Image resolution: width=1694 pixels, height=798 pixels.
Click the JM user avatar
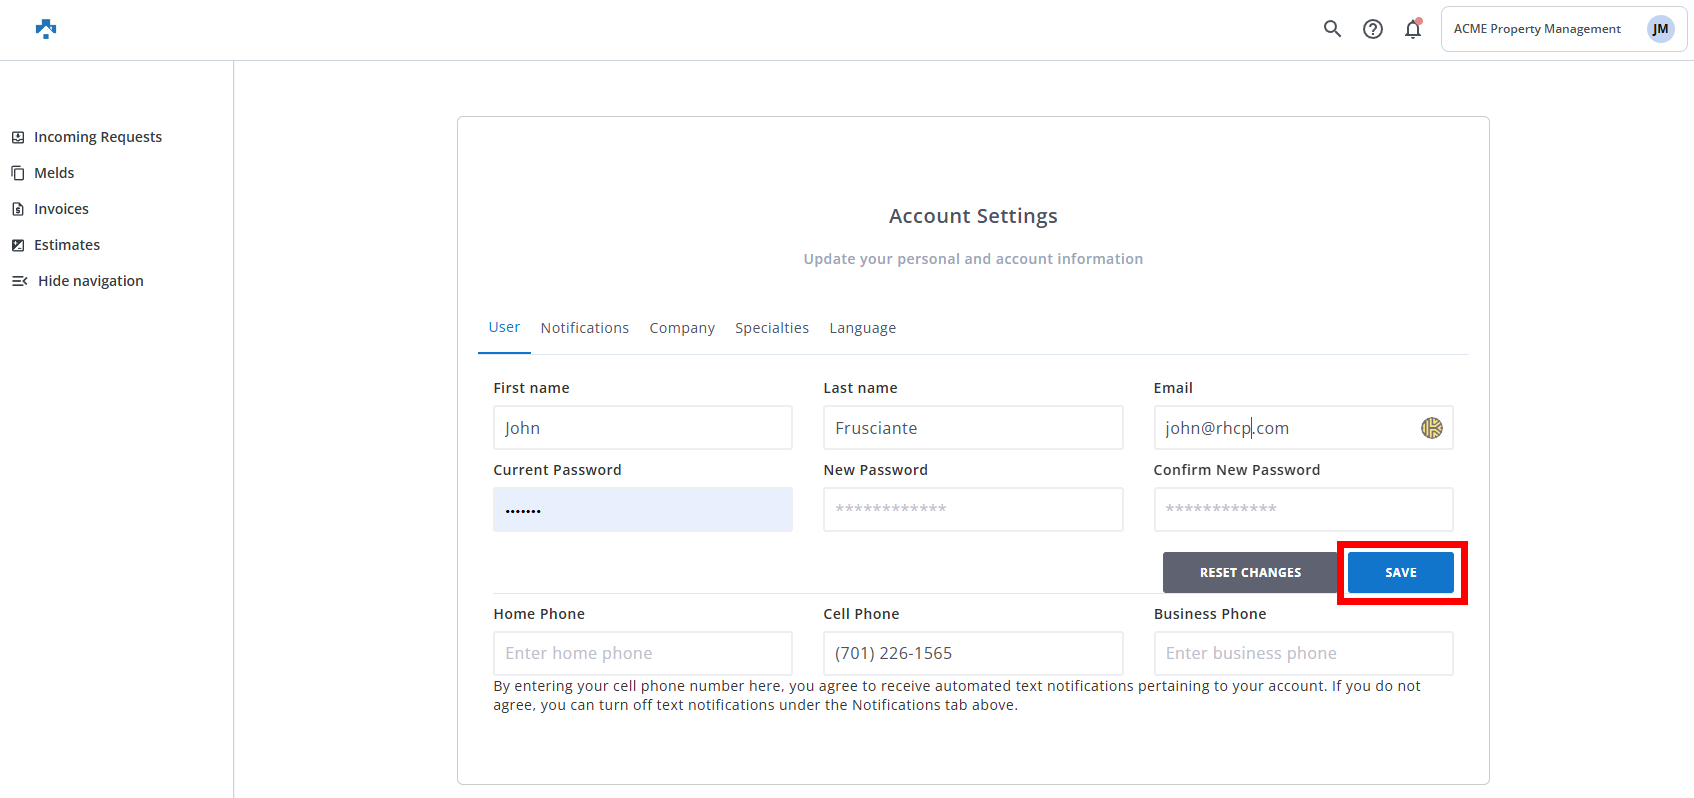1660,29
